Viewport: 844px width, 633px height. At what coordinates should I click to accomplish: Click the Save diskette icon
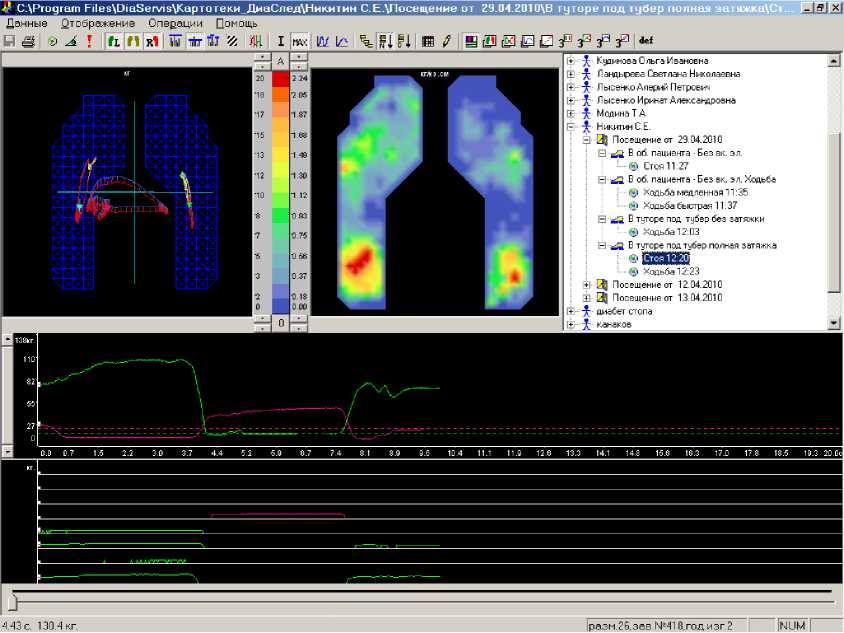pos(10,42)
